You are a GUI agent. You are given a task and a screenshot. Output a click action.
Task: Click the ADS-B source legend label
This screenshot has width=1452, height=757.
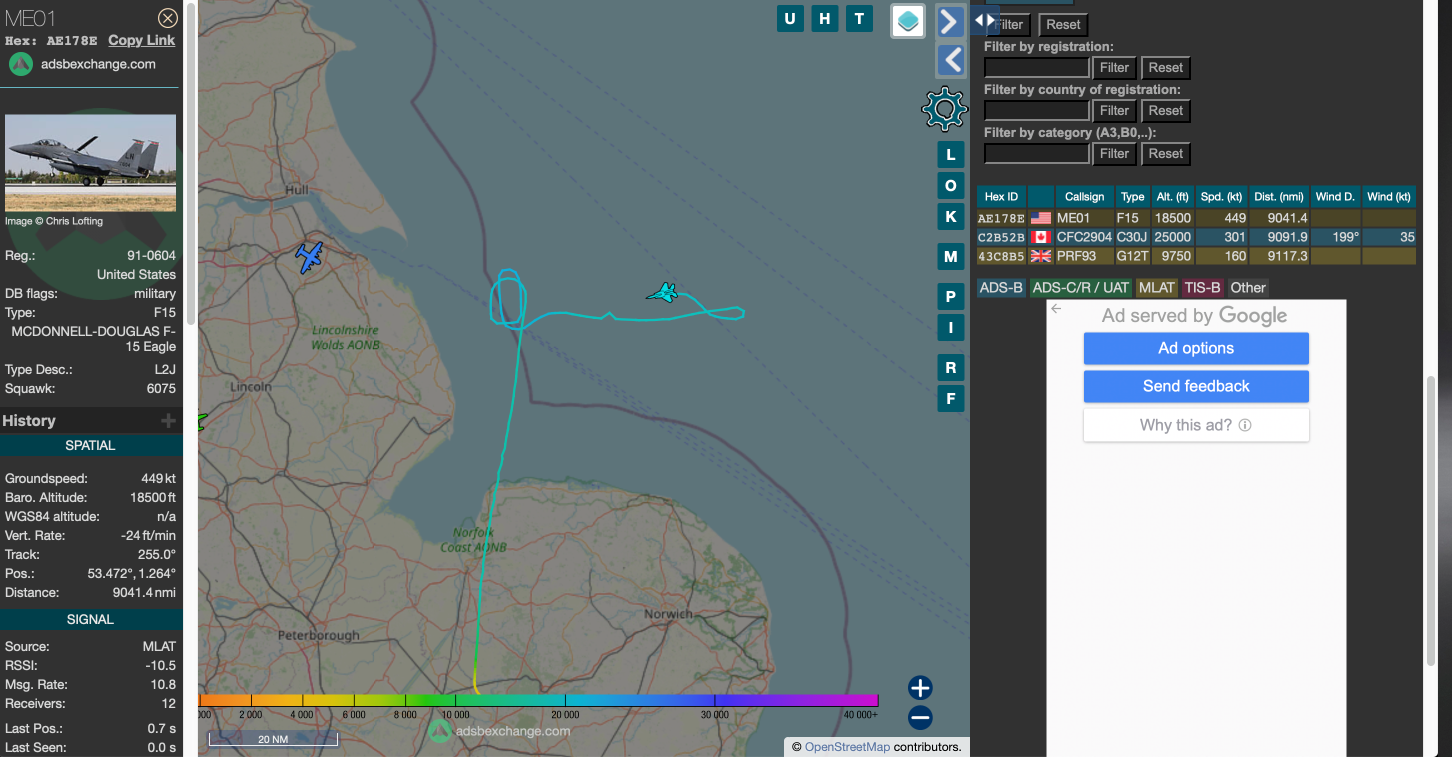click(1001, 288)
